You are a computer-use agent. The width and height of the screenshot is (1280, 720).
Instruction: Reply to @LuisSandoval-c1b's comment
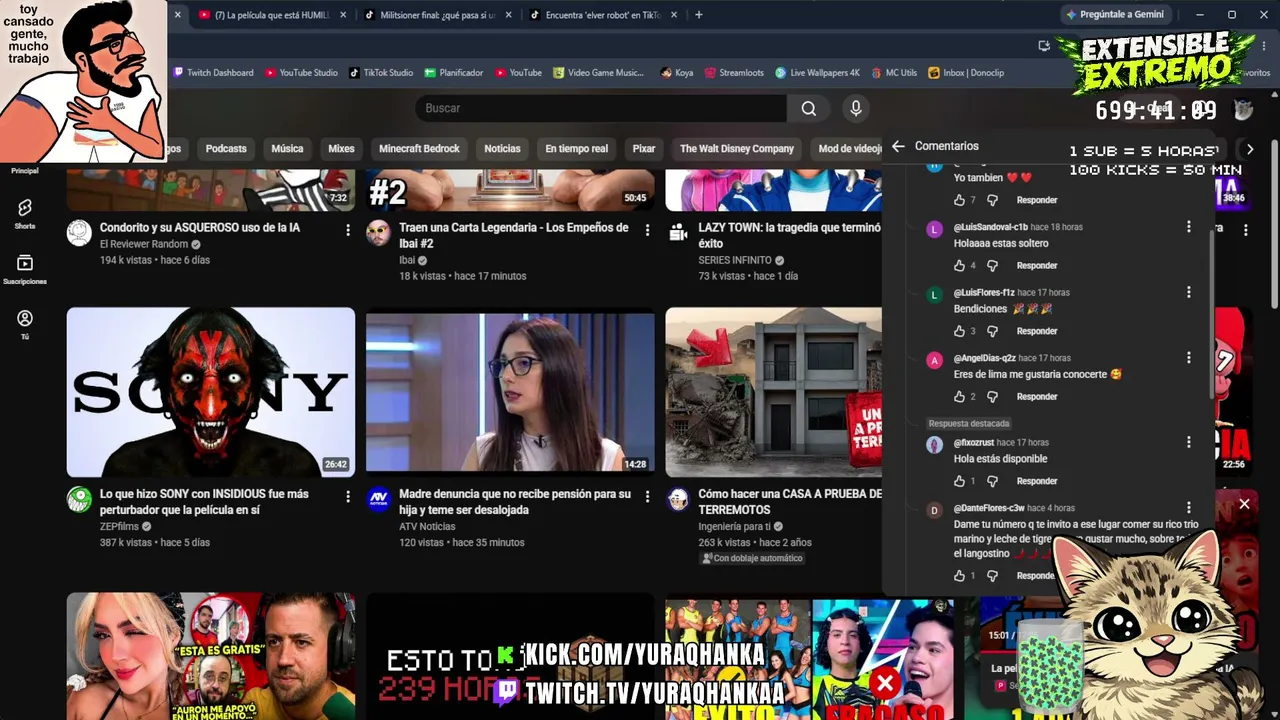(x=1037, y=266)
